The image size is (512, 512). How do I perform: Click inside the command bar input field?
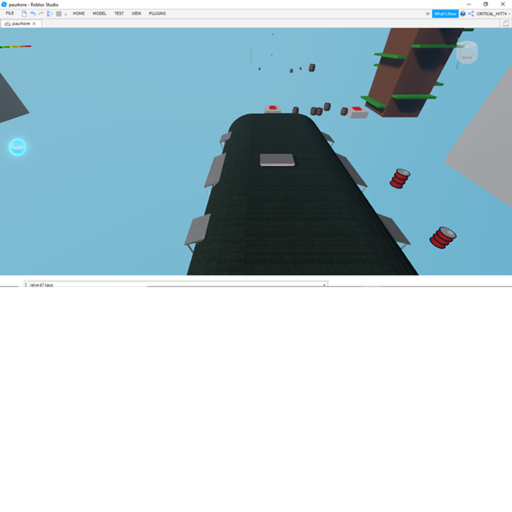175,285
